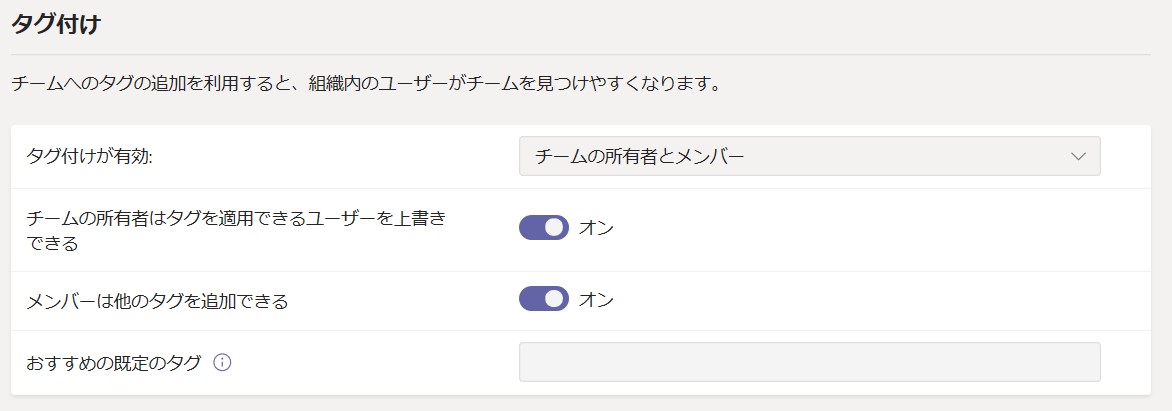This screenshot has height=411, width=1172.
Task: Click the info icon beside おすすめの既定のタグ
Action: coord(223,362)
